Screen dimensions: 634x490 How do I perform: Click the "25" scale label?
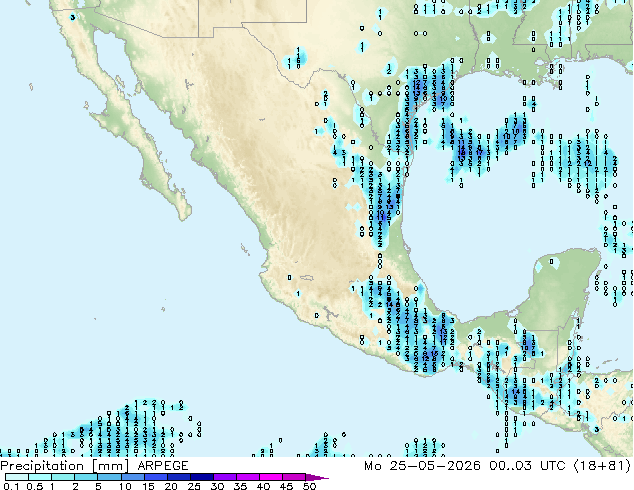pyautogui.click(x=194, y=486)
